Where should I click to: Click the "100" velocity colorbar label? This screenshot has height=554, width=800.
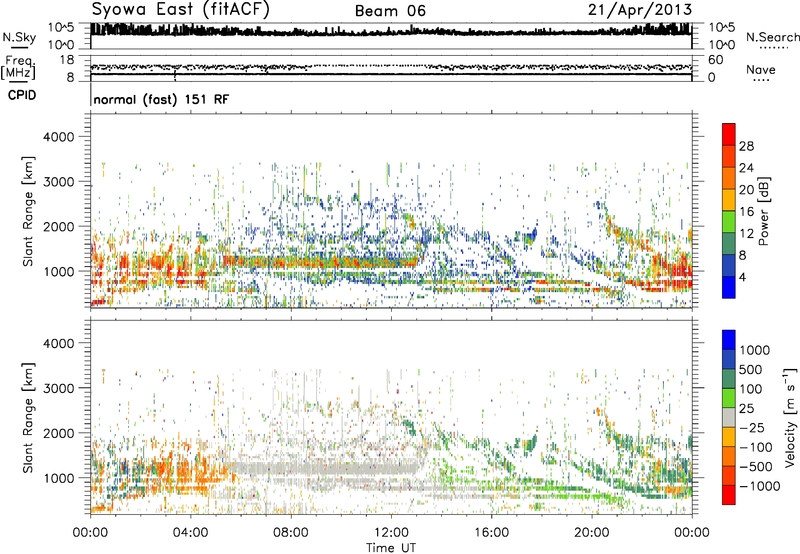pyautogui.click(x=751, y=389)
